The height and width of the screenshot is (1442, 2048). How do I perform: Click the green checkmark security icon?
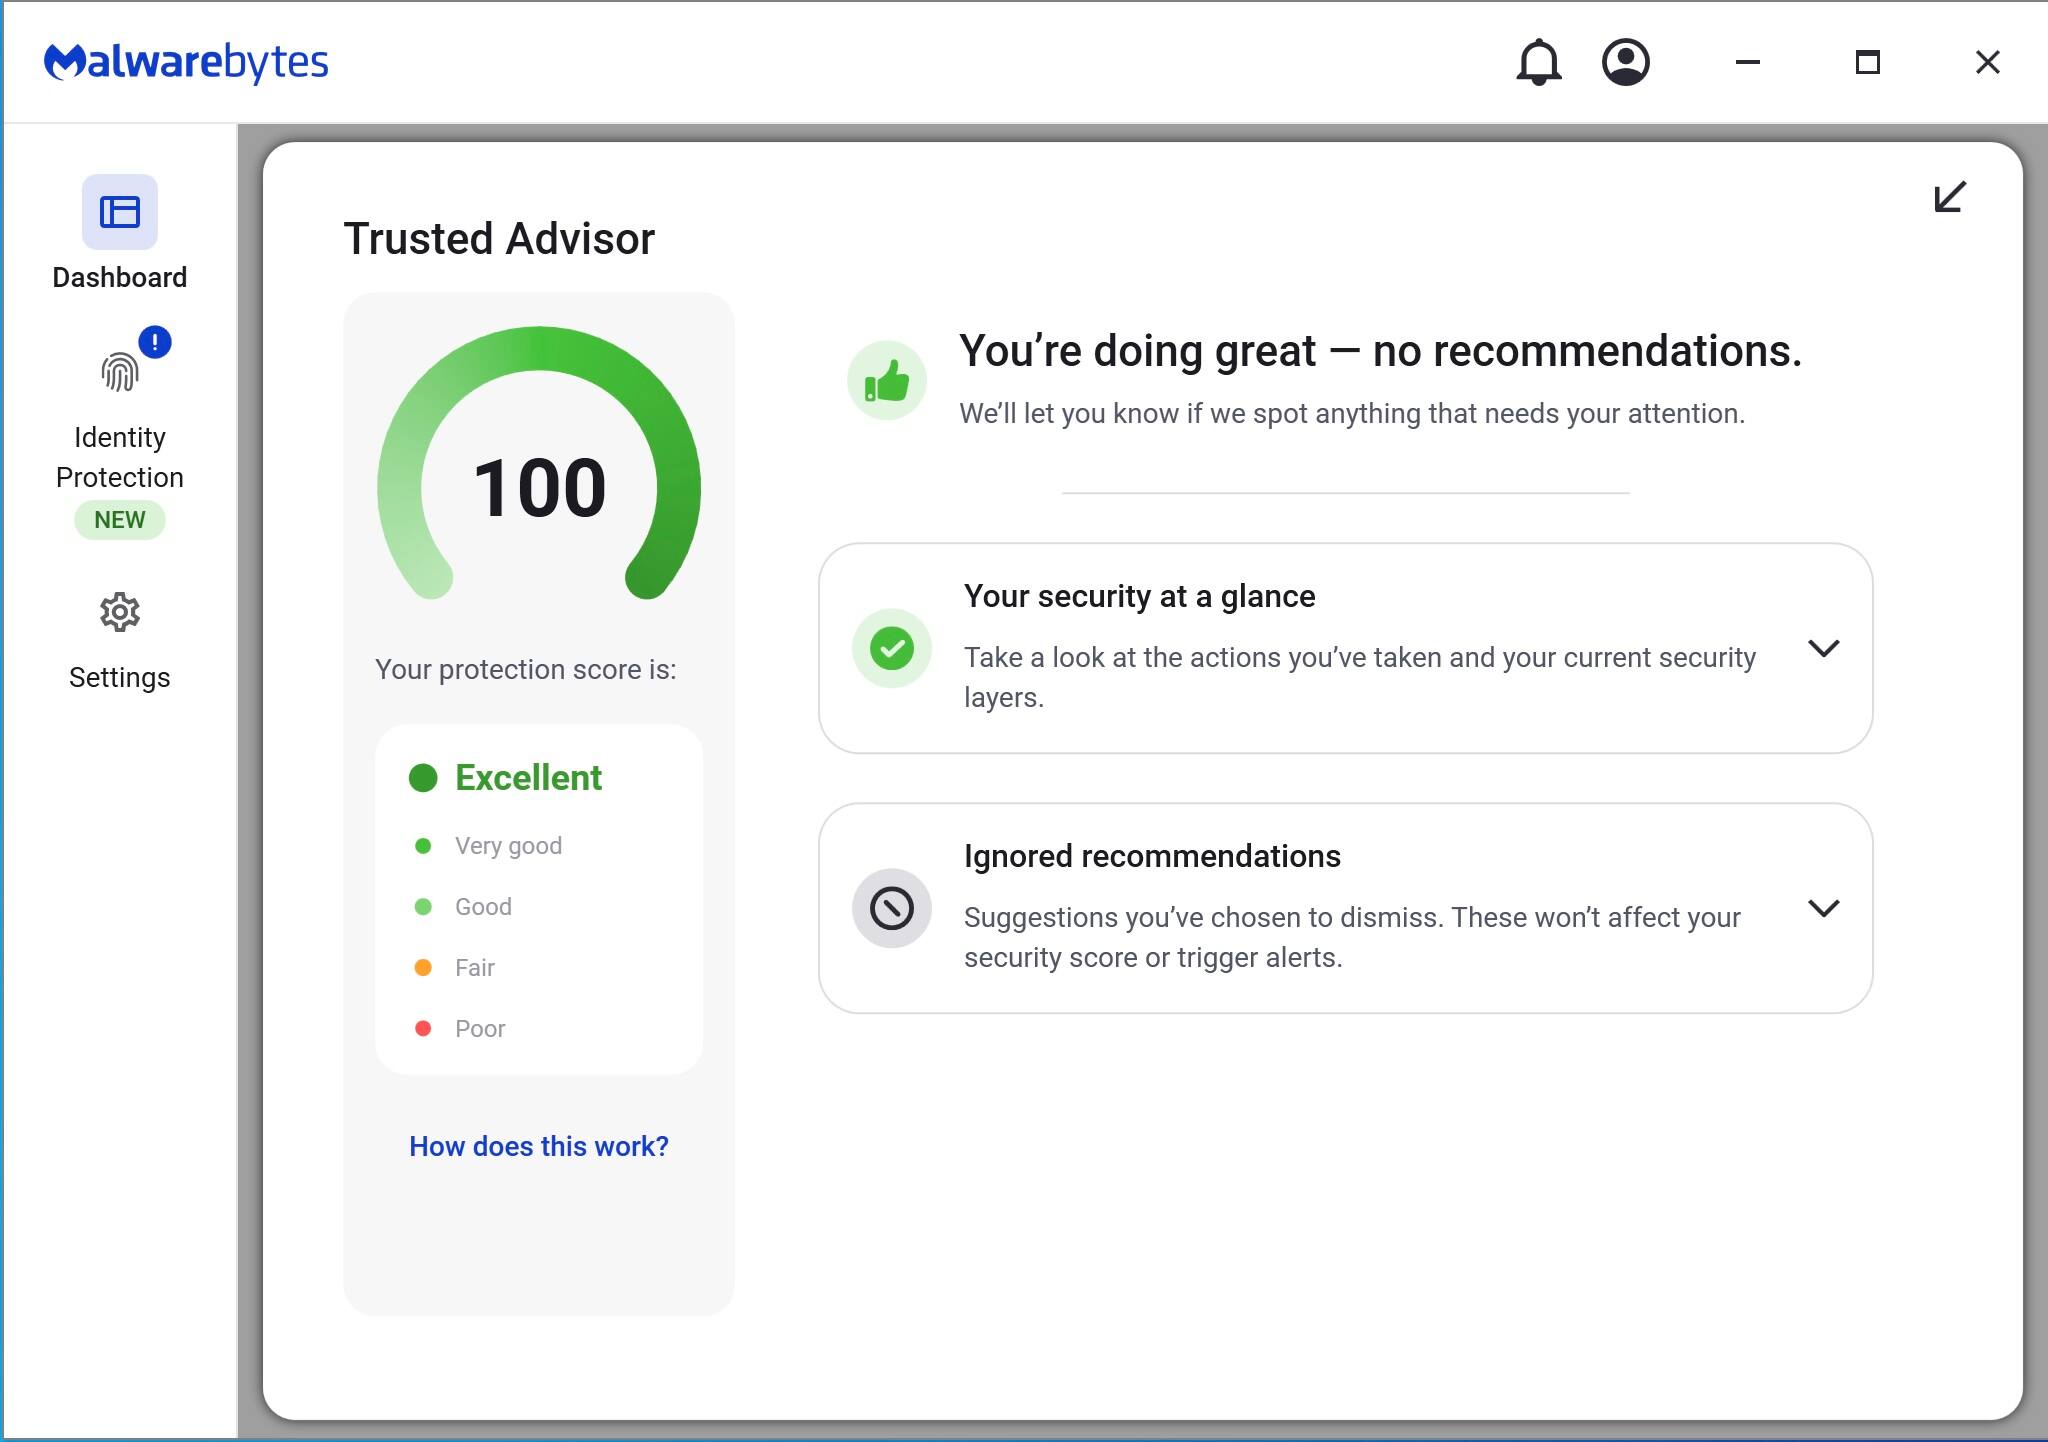click(x=891, y=648)
